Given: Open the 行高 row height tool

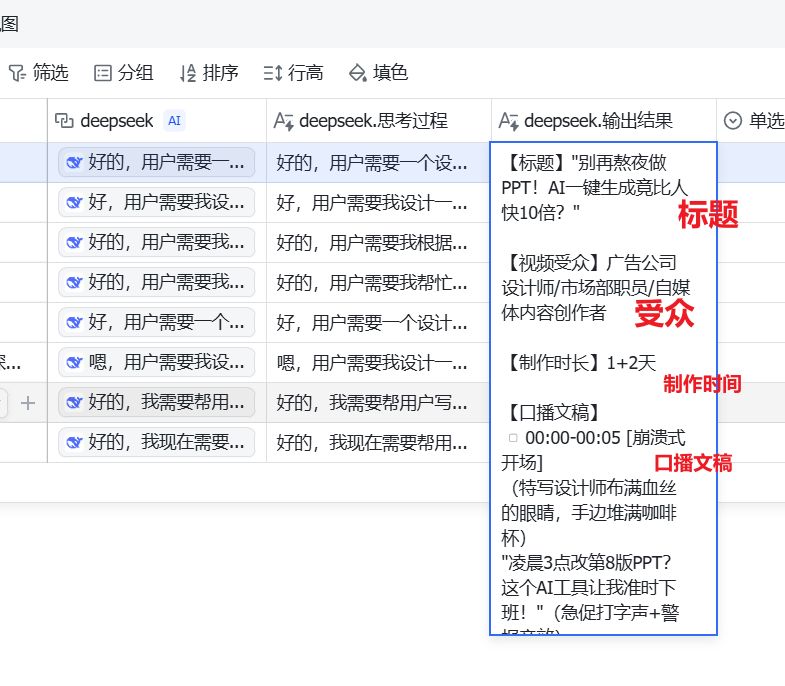Looking at the screenshot, I should pos(293,73).
